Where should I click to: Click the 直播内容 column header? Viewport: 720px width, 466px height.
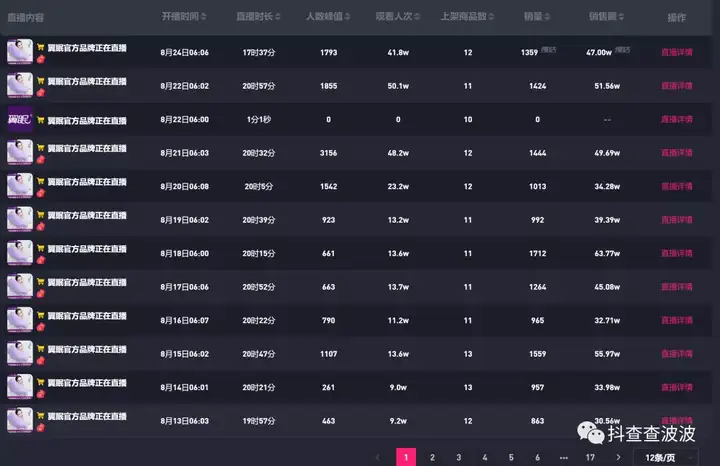[x=26, y=18]
